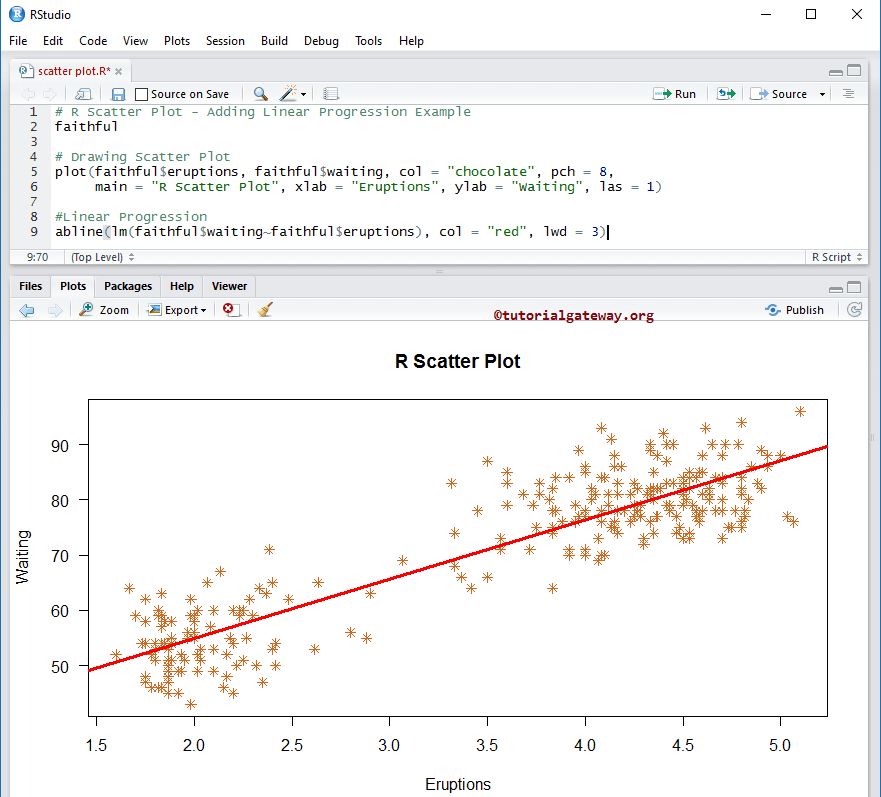Enable the Source on Save checkbox
The width and height of the screenshot is (881, 797).
point(141,92)
